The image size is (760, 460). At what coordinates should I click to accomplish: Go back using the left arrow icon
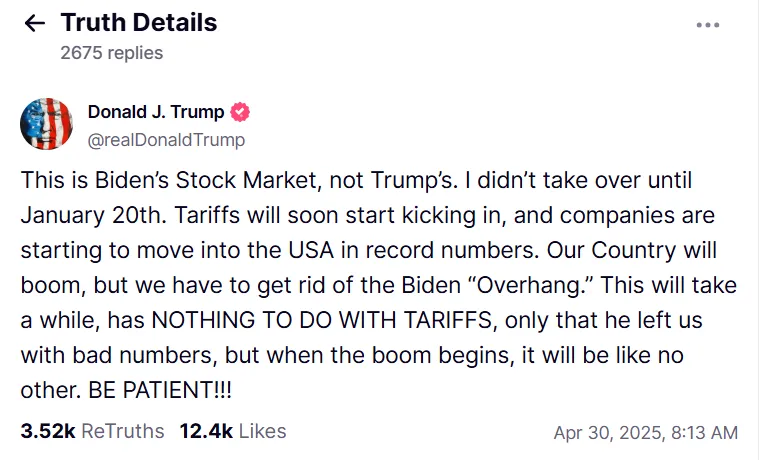pos(35,23)
